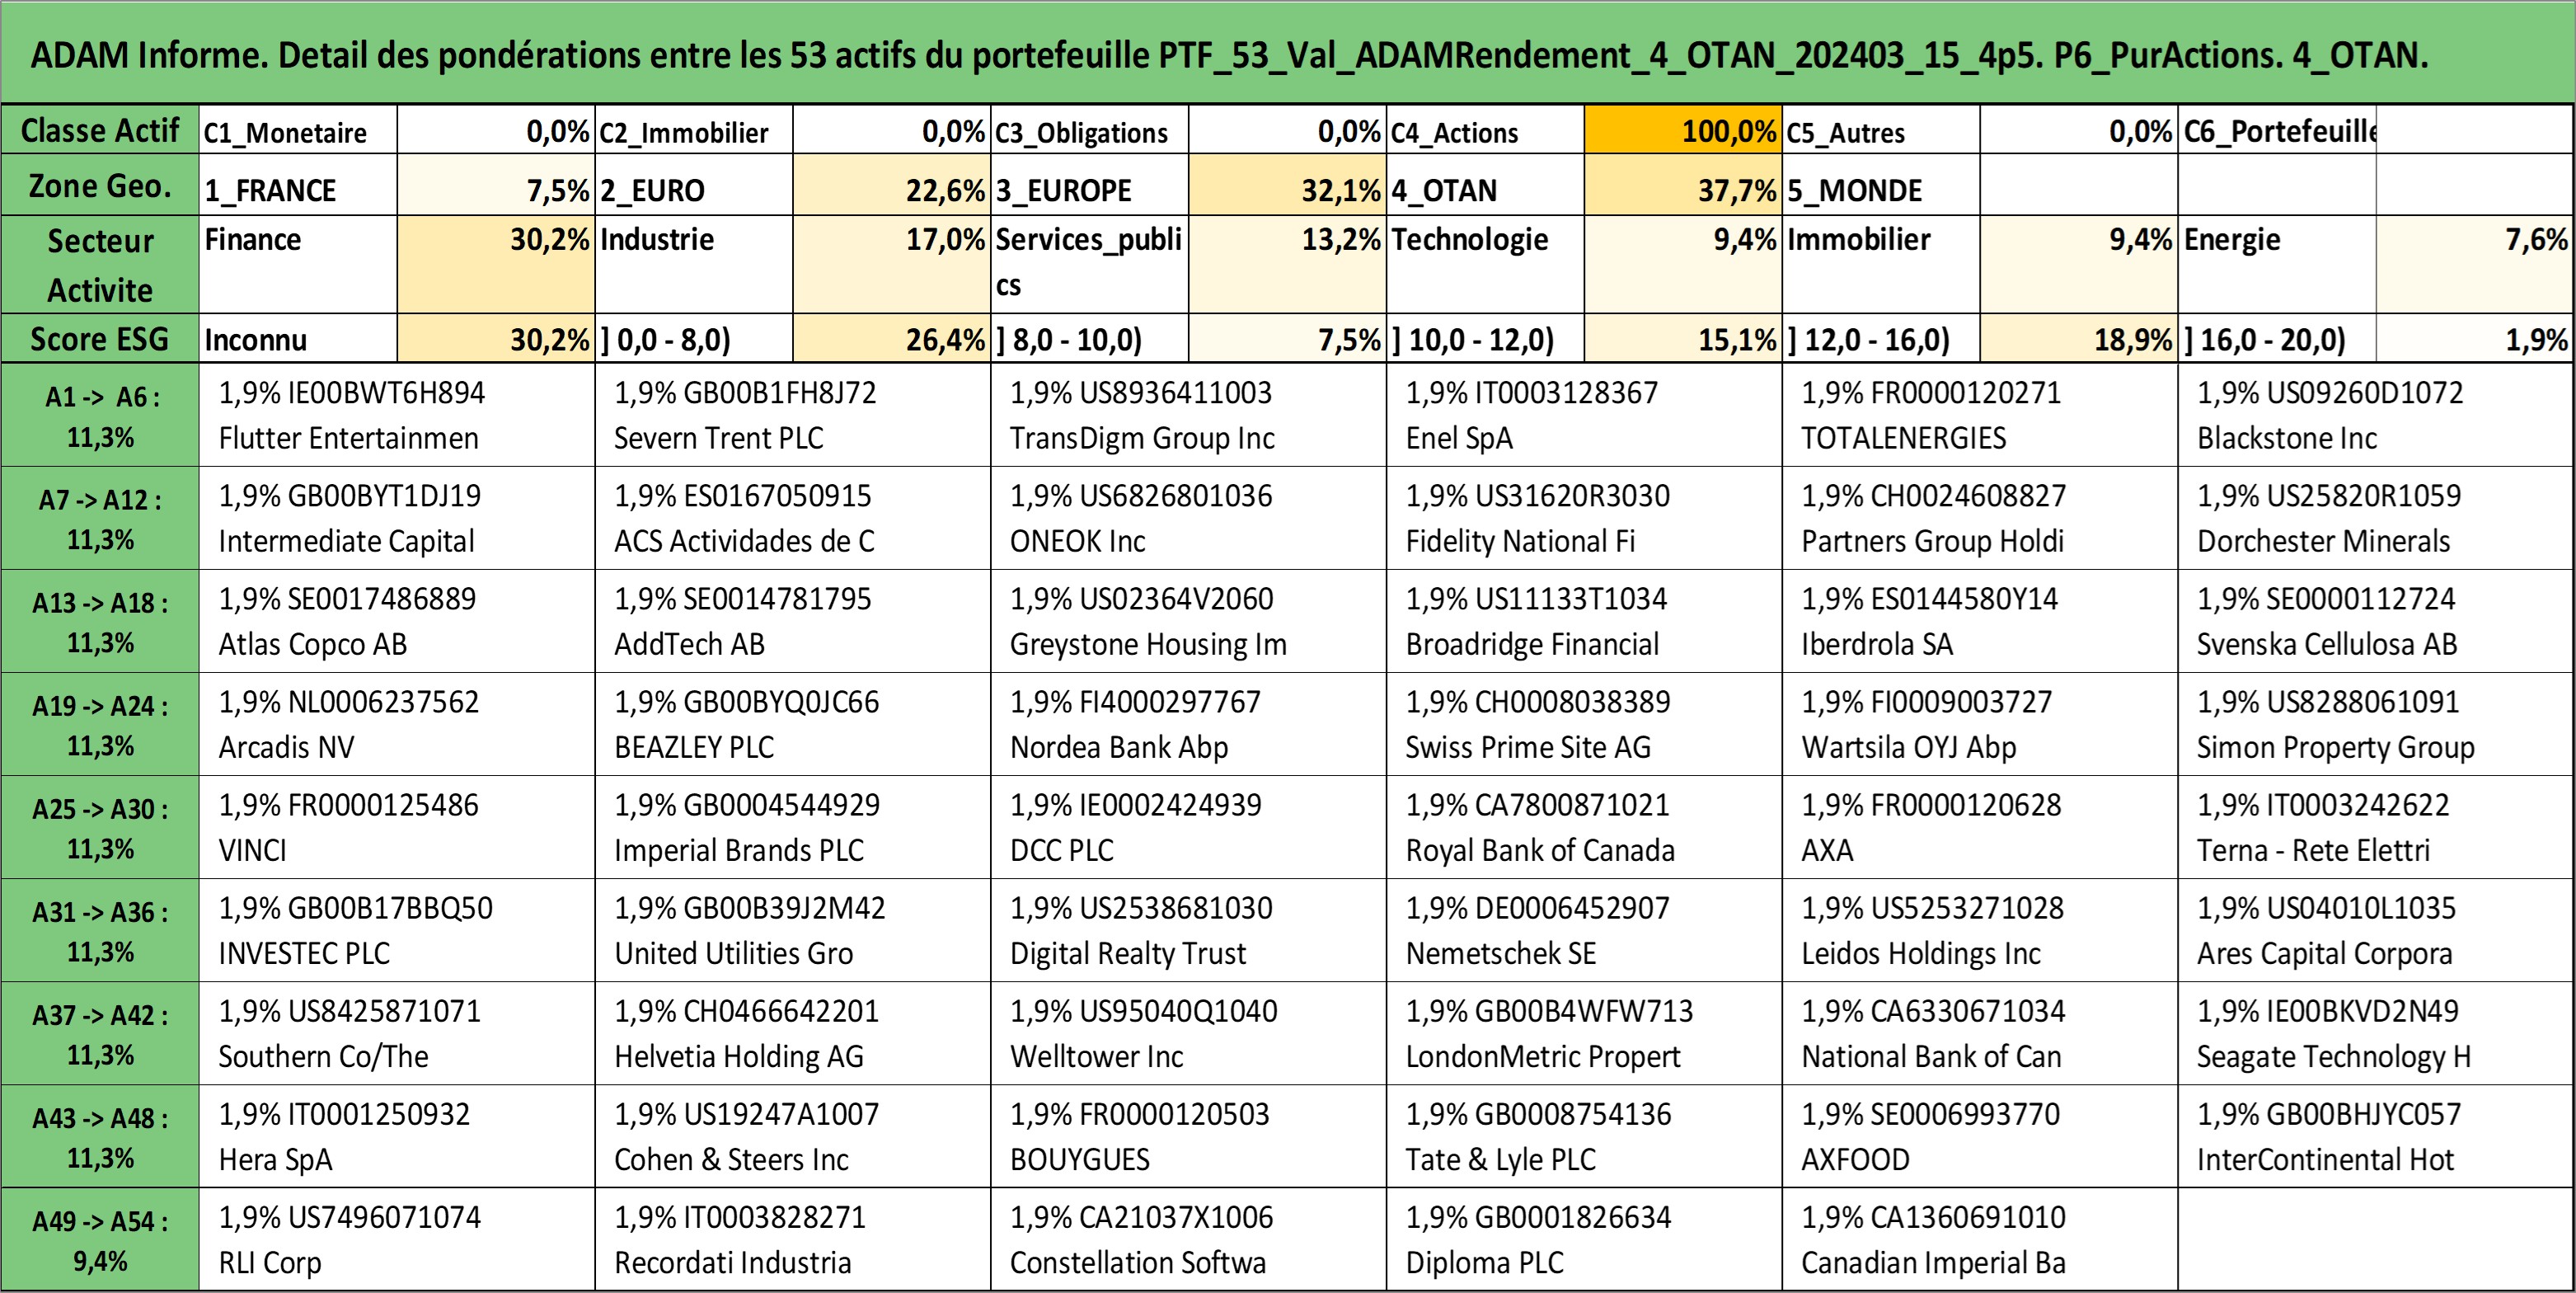Click the 26,4% ESG value
Viewport: 2576px width, 1293px height.
pyautogui.click(x=892, y=339)
